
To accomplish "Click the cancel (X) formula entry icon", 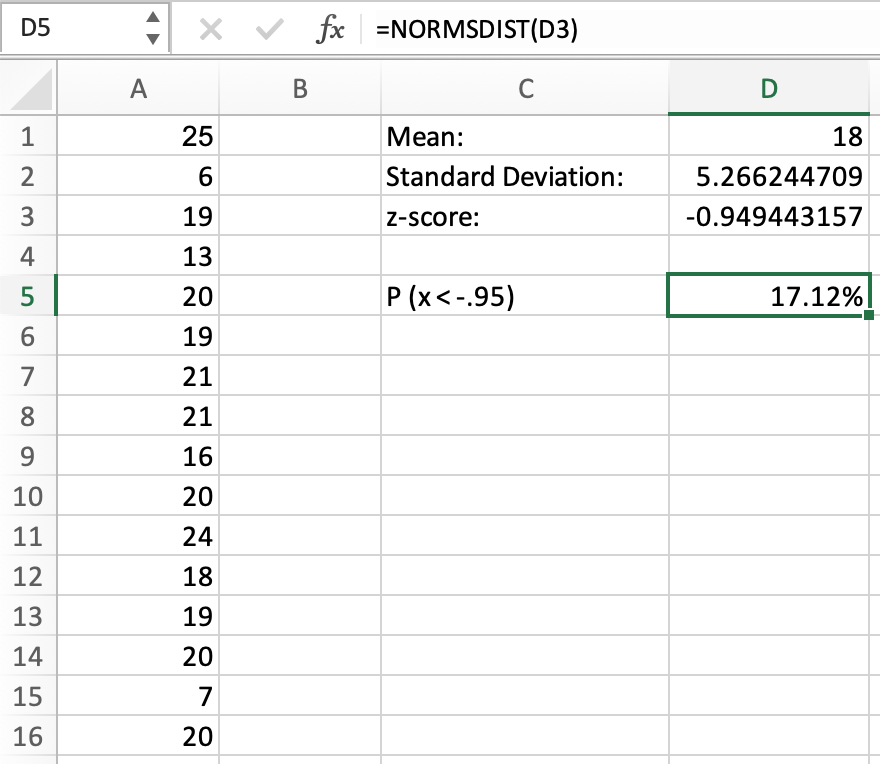I will click(x=211, y=31).
